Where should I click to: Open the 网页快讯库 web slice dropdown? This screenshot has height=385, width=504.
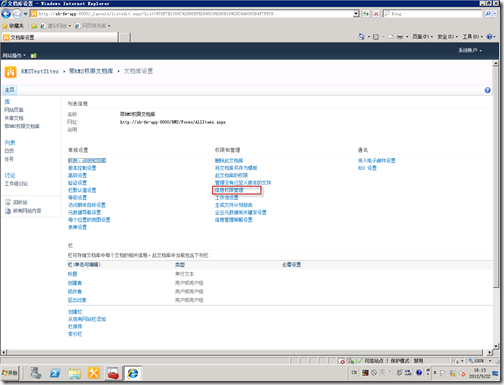click(x=93, y=26)
